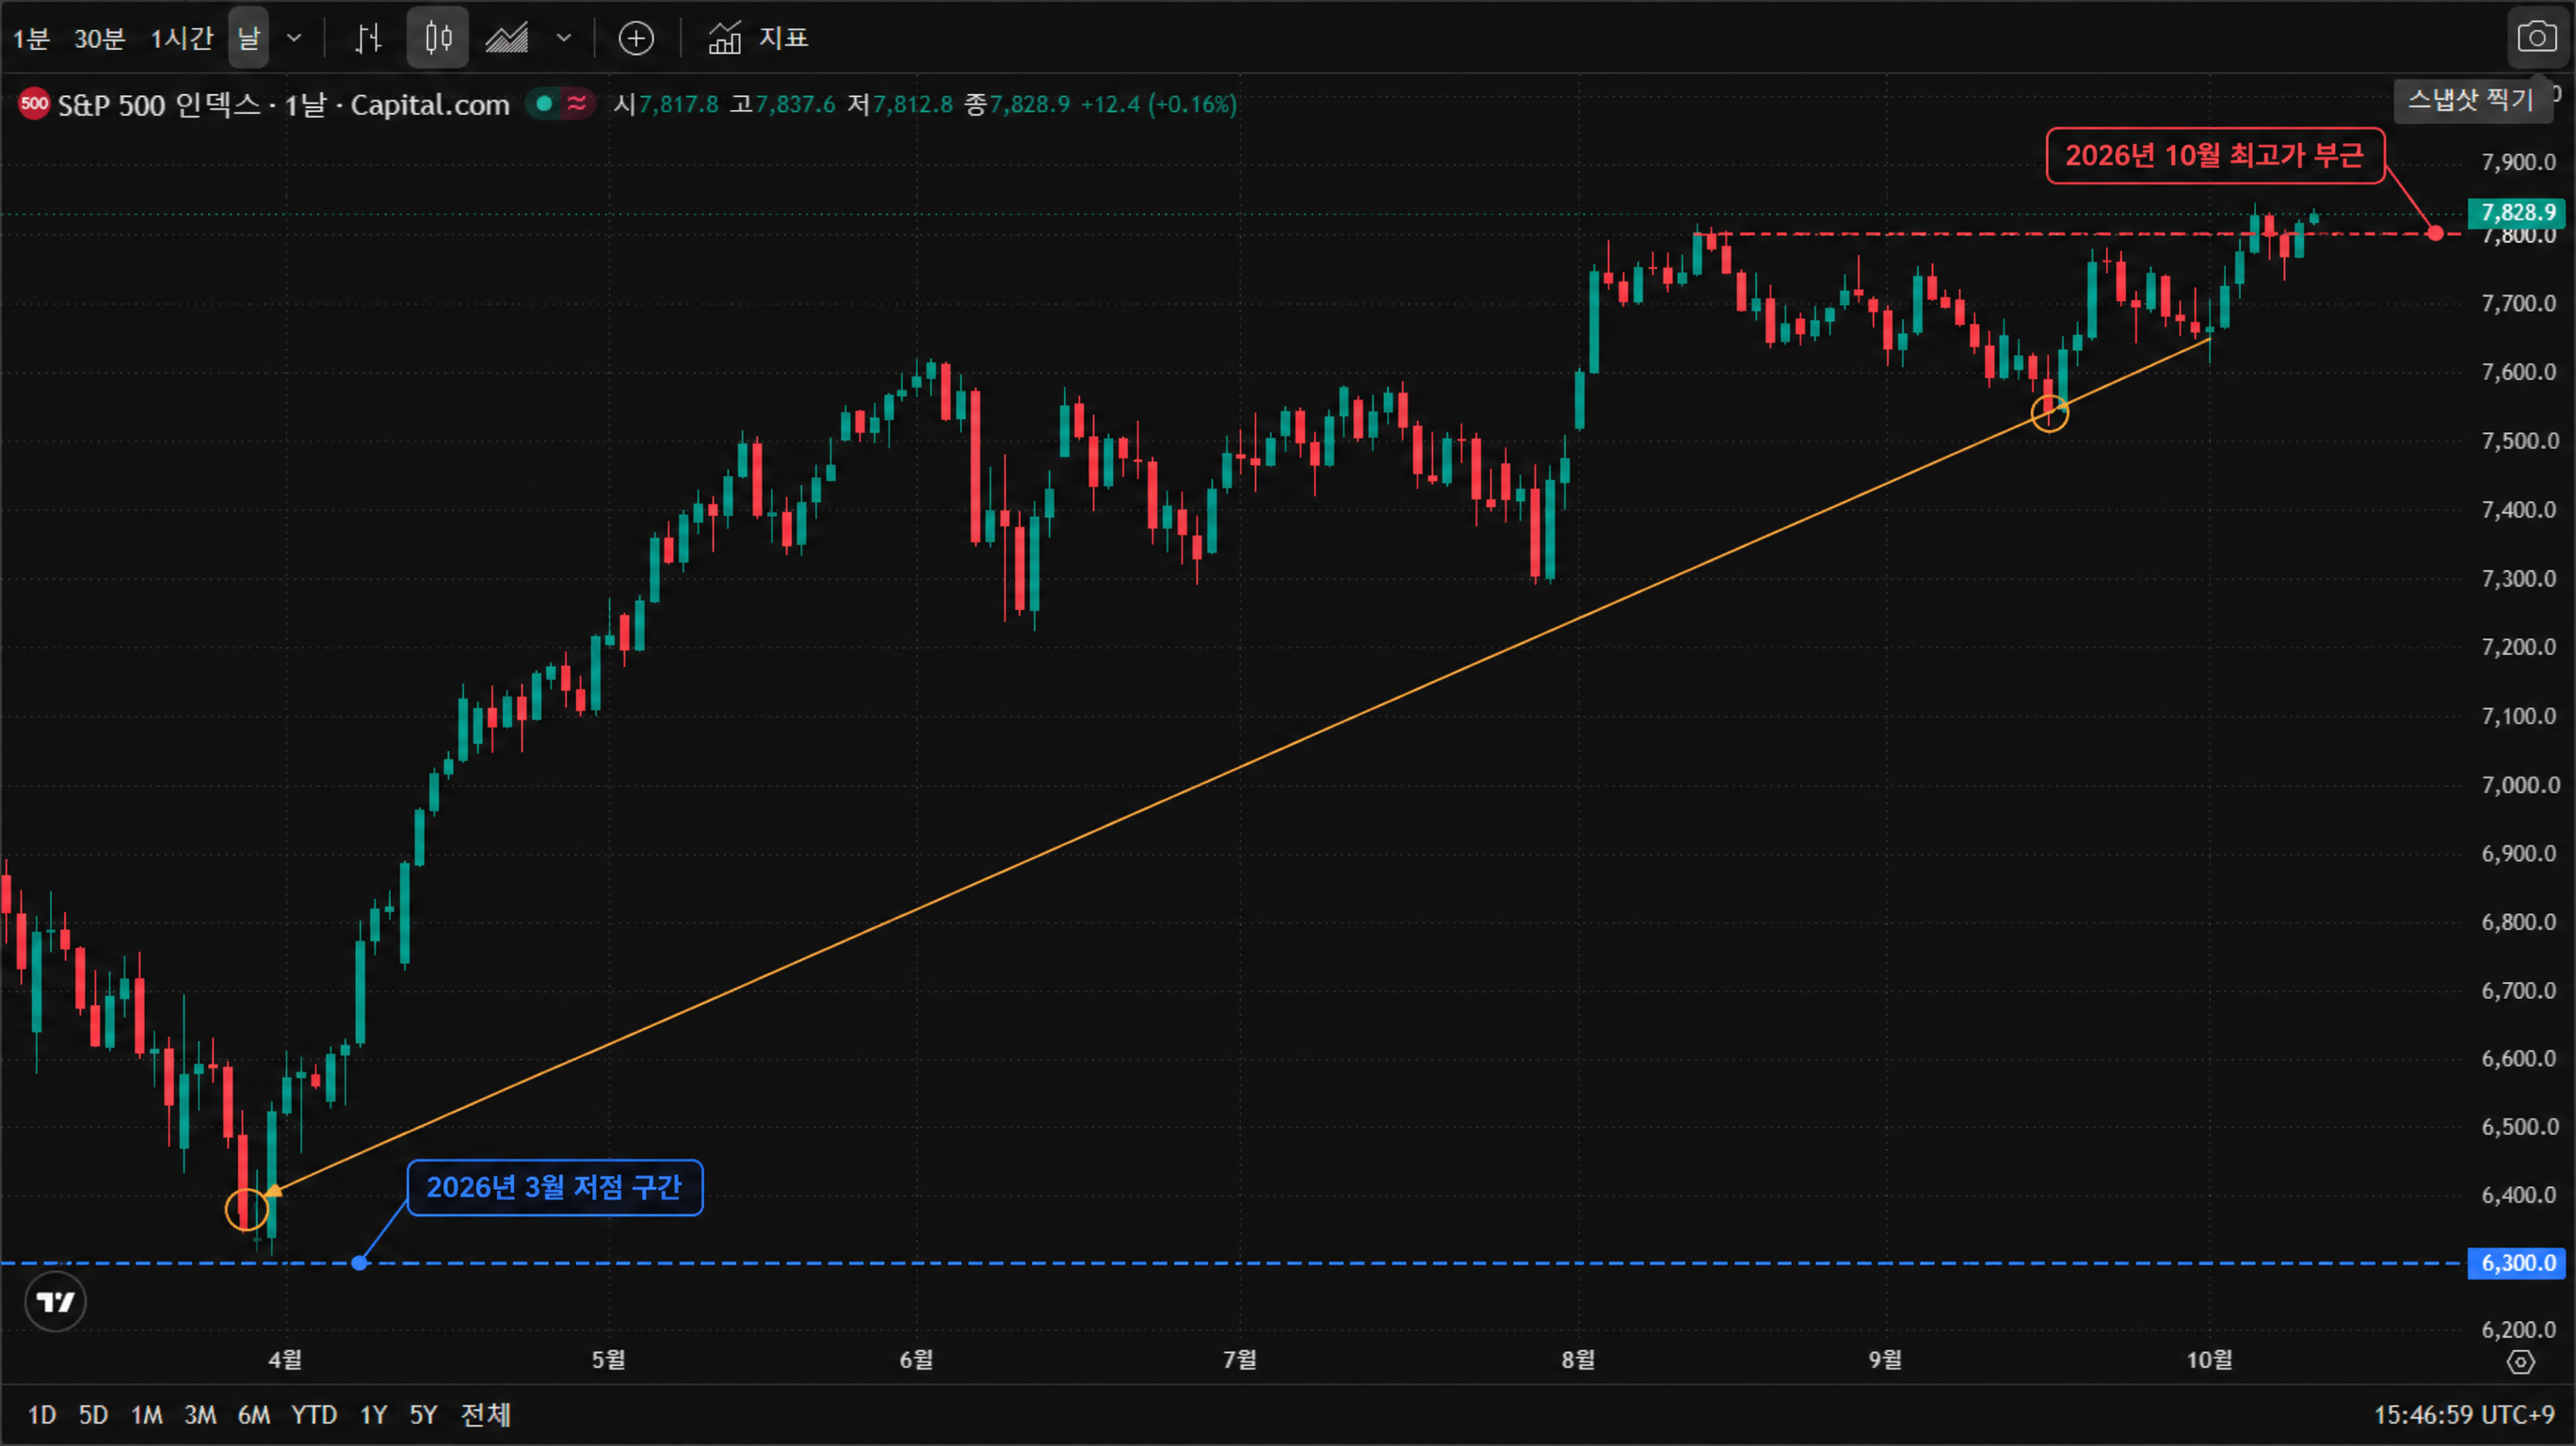The width and height of the screenshot is (2576, 1446).
Task: Set the range to 5Y
Action: (x=423, y=1416)
